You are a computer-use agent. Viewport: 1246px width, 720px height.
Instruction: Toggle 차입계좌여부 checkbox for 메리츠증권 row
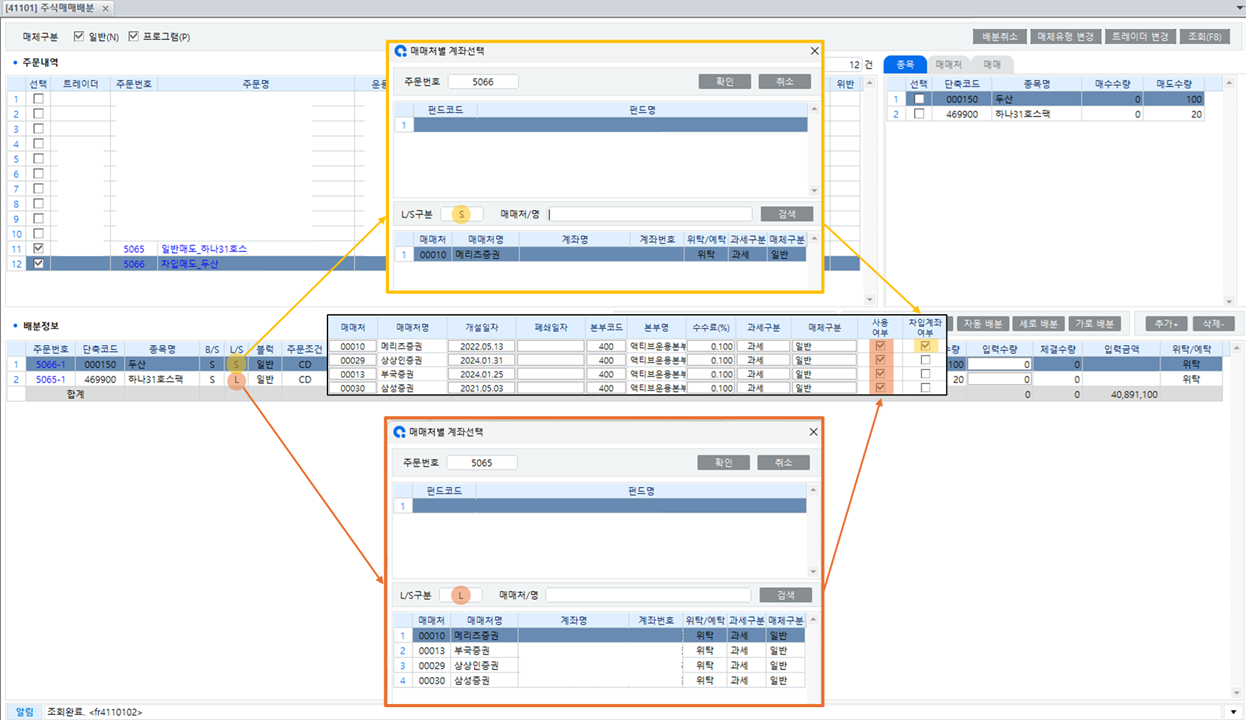click(925, 346)
